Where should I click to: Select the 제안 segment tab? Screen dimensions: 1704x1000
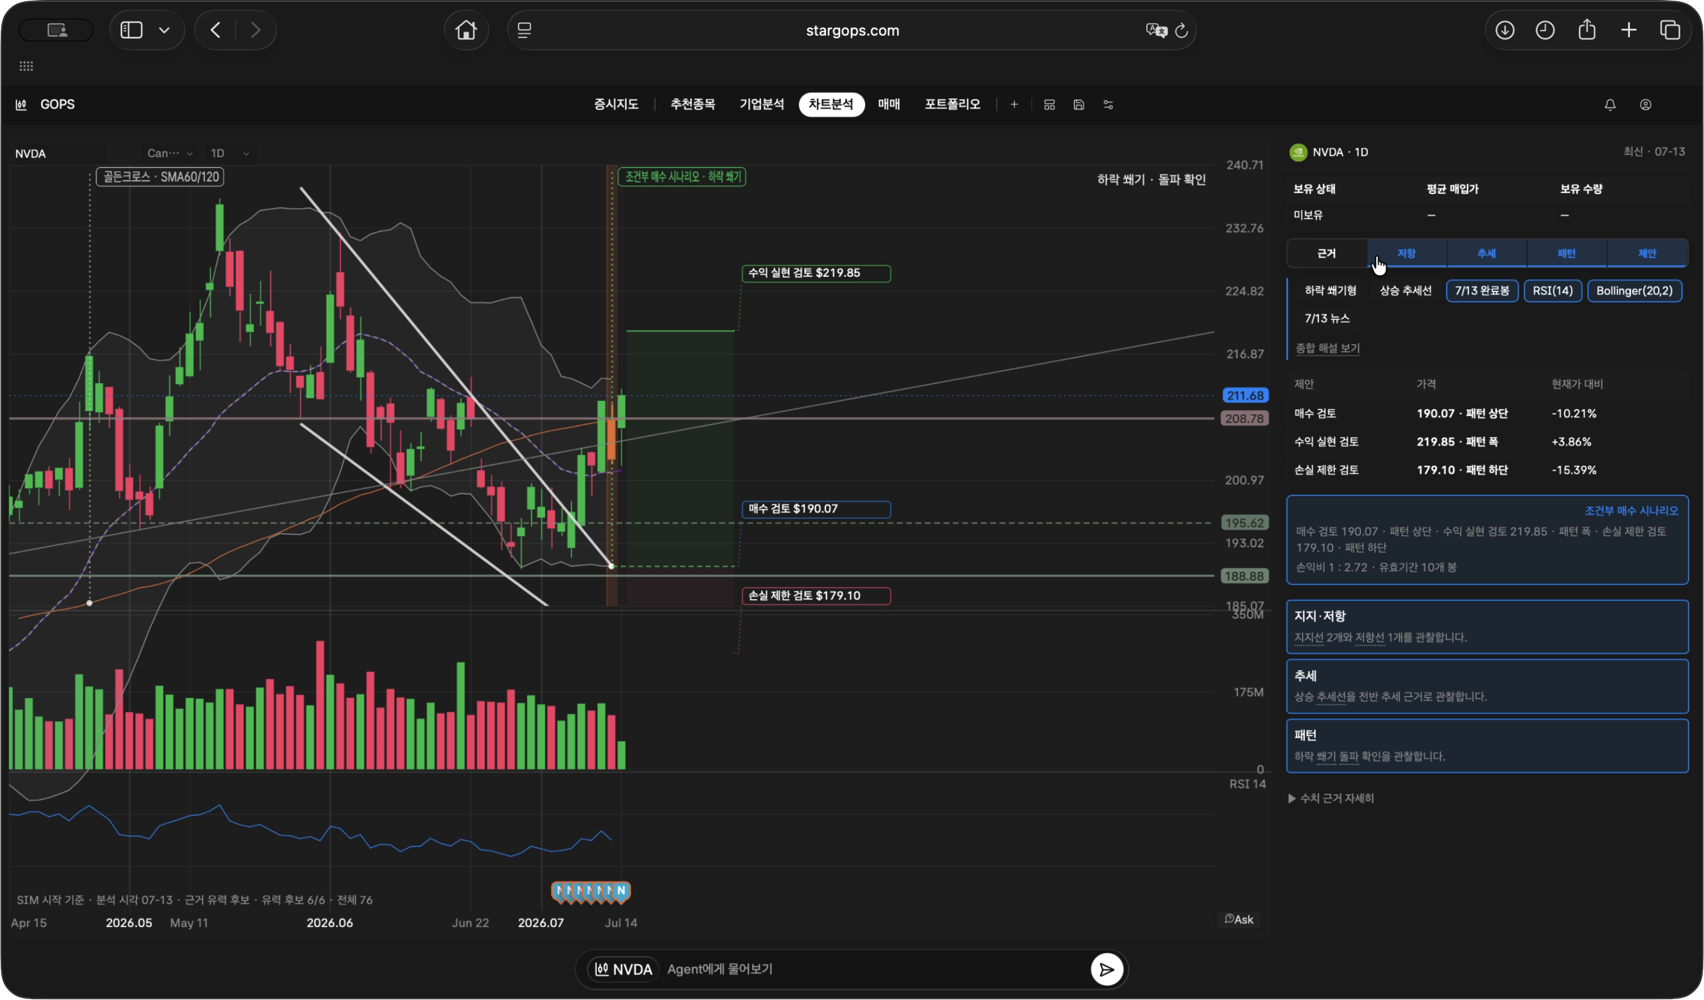[x=1647, y=254]
